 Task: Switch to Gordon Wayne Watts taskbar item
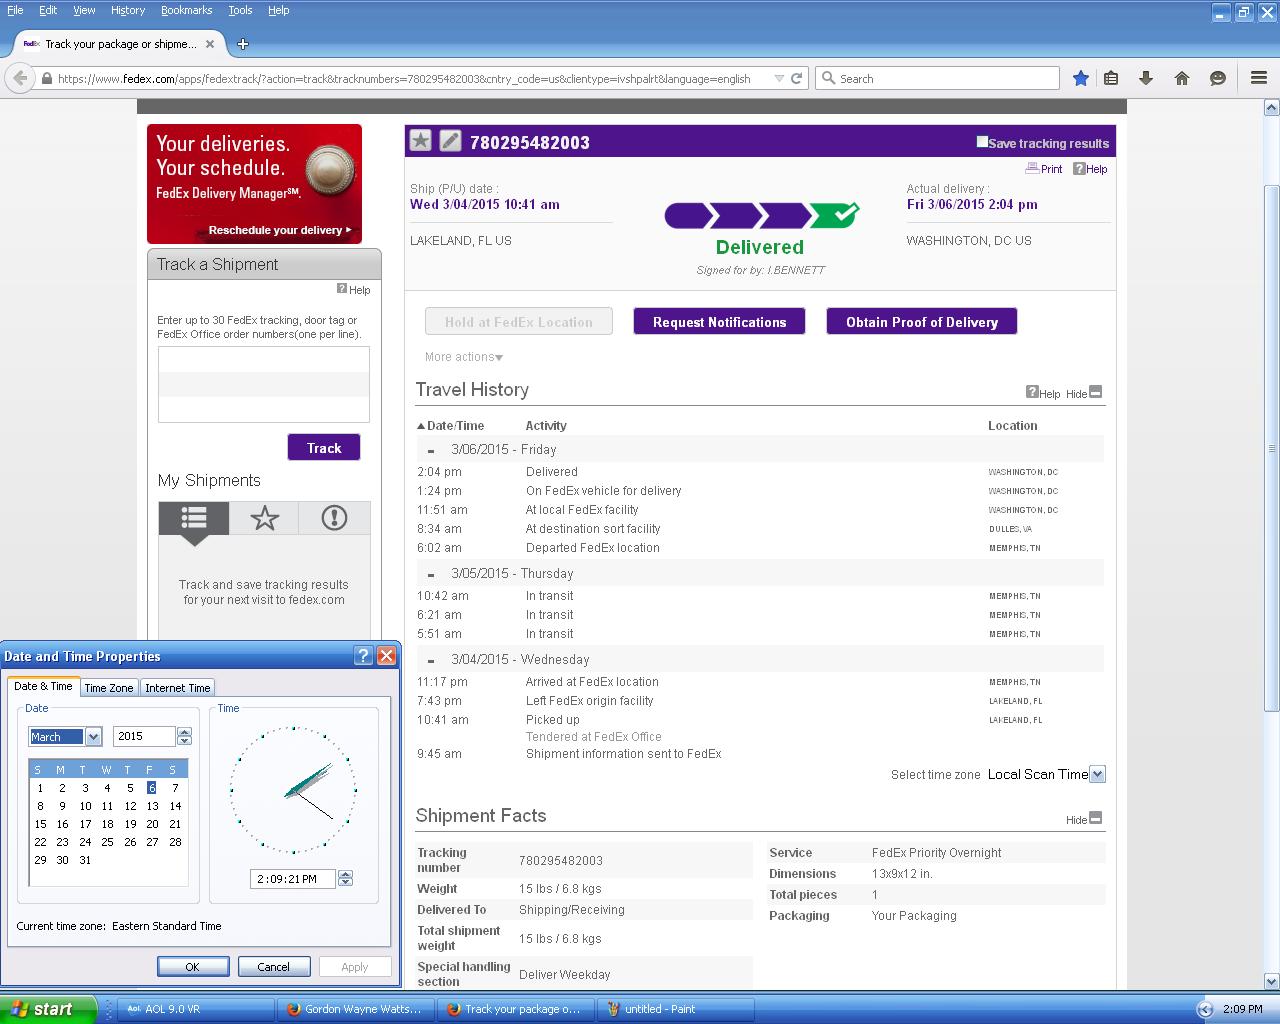click(x=355, y=1009)
